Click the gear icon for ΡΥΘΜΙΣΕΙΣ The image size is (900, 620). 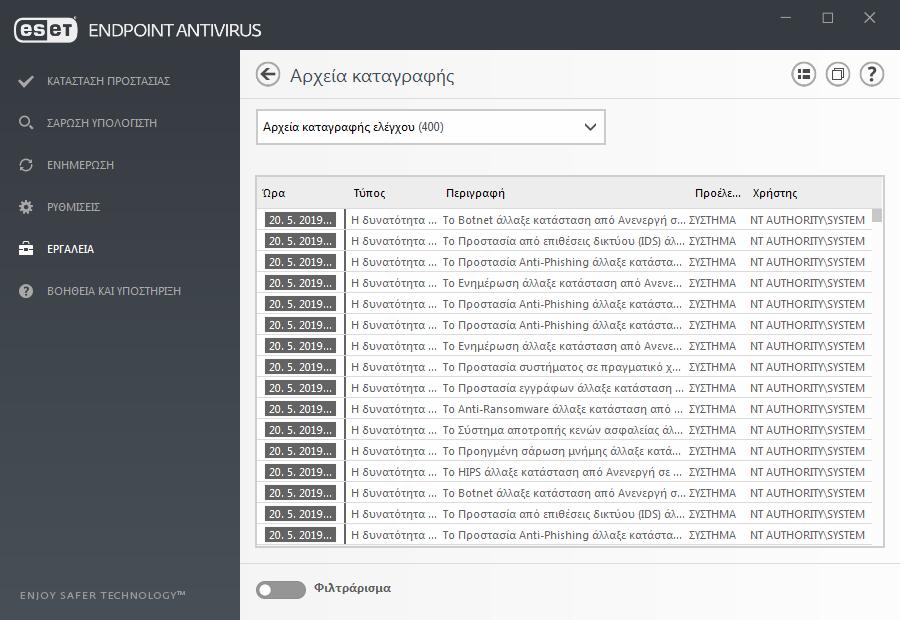tap(26, 207)
